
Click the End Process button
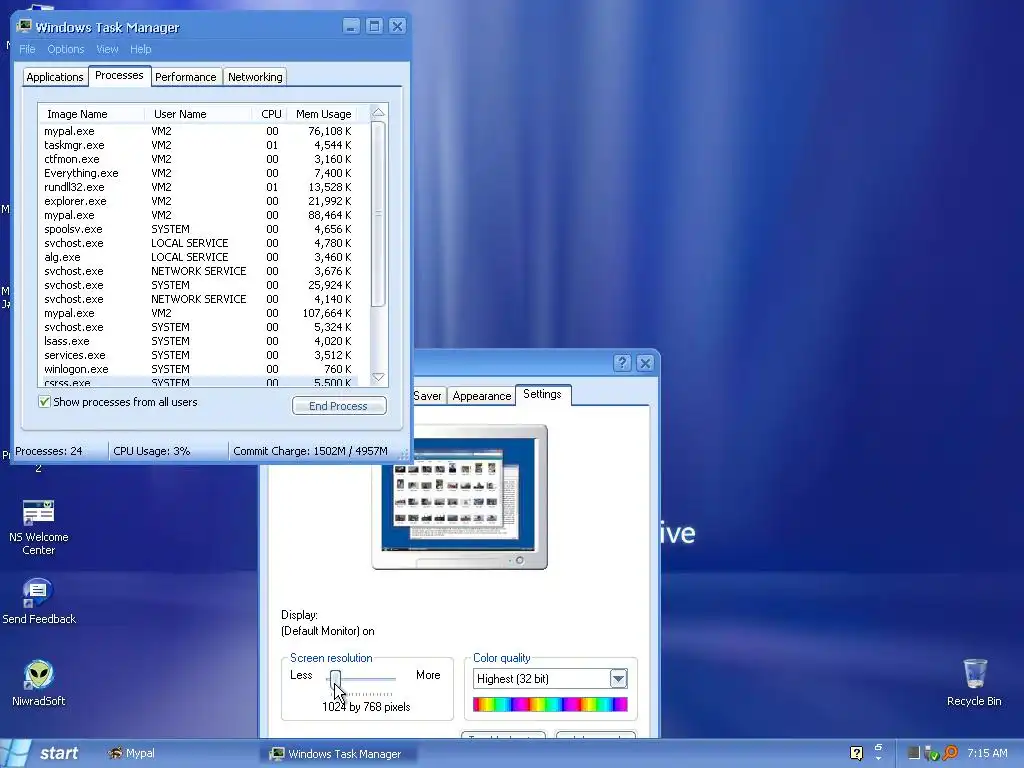(x=339, y=406)
